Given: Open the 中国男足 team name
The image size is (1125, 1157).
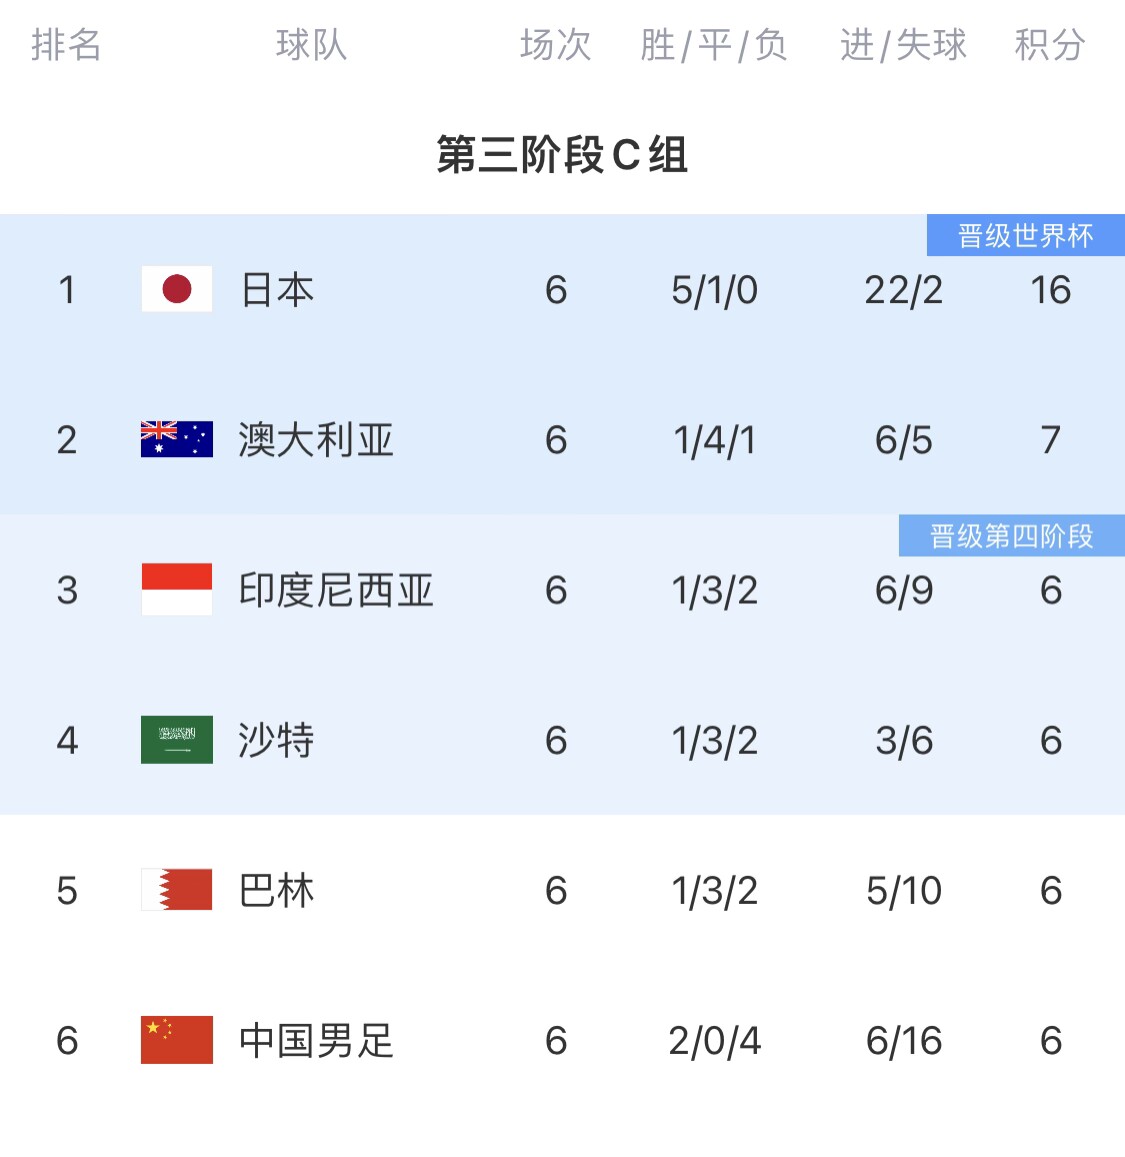Looking at the screenshot, I should coord(316,1041).
